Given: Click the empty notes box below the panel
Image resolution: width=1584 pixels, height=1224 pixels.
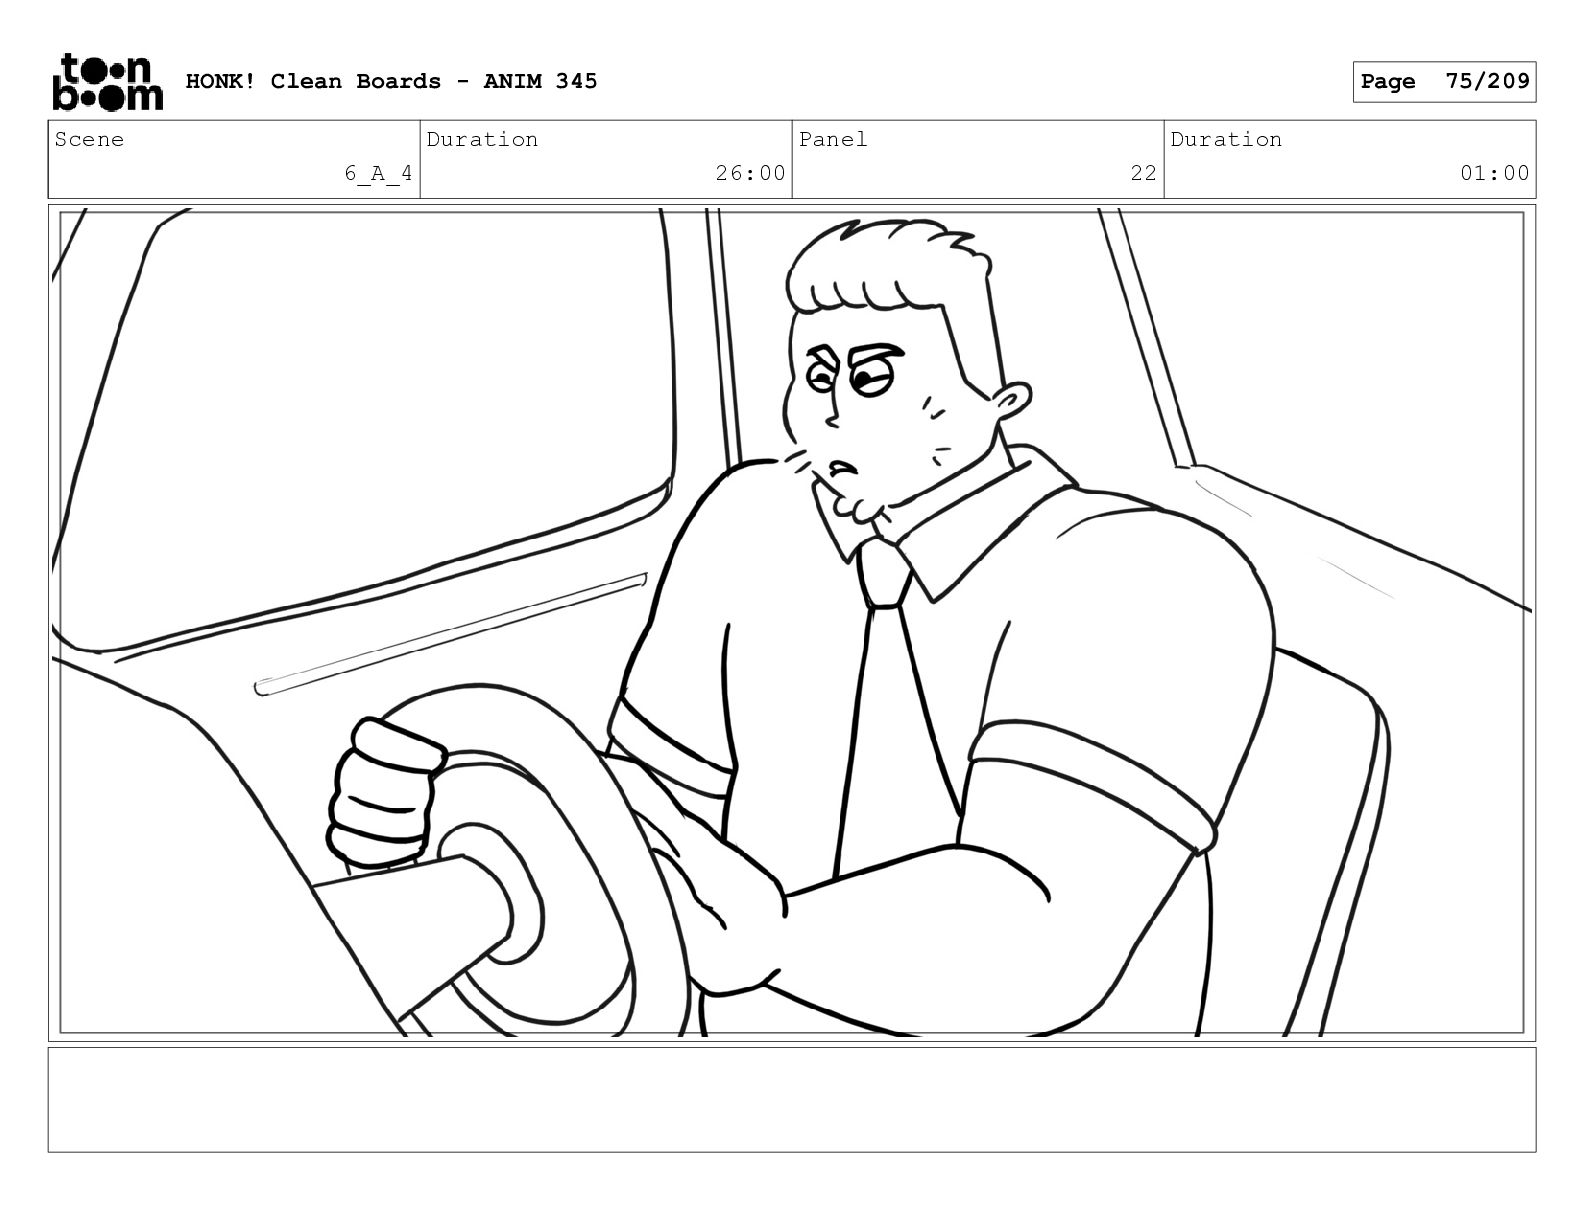Looking at the screenshot, I should point(791,1099).
